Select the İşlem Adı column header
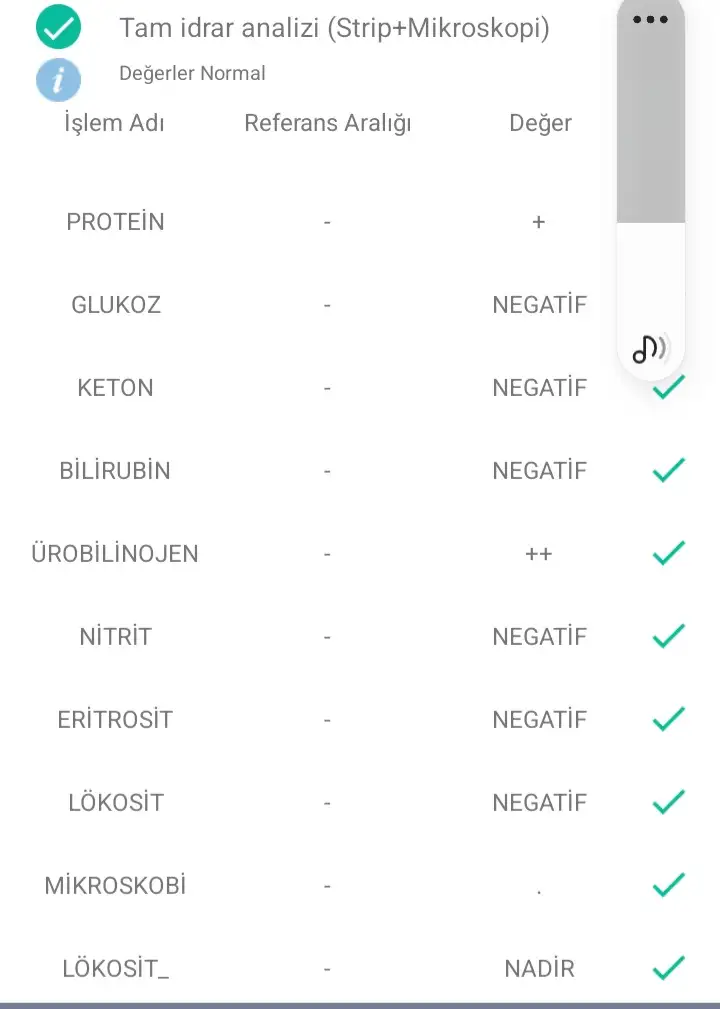 (115, 122)
